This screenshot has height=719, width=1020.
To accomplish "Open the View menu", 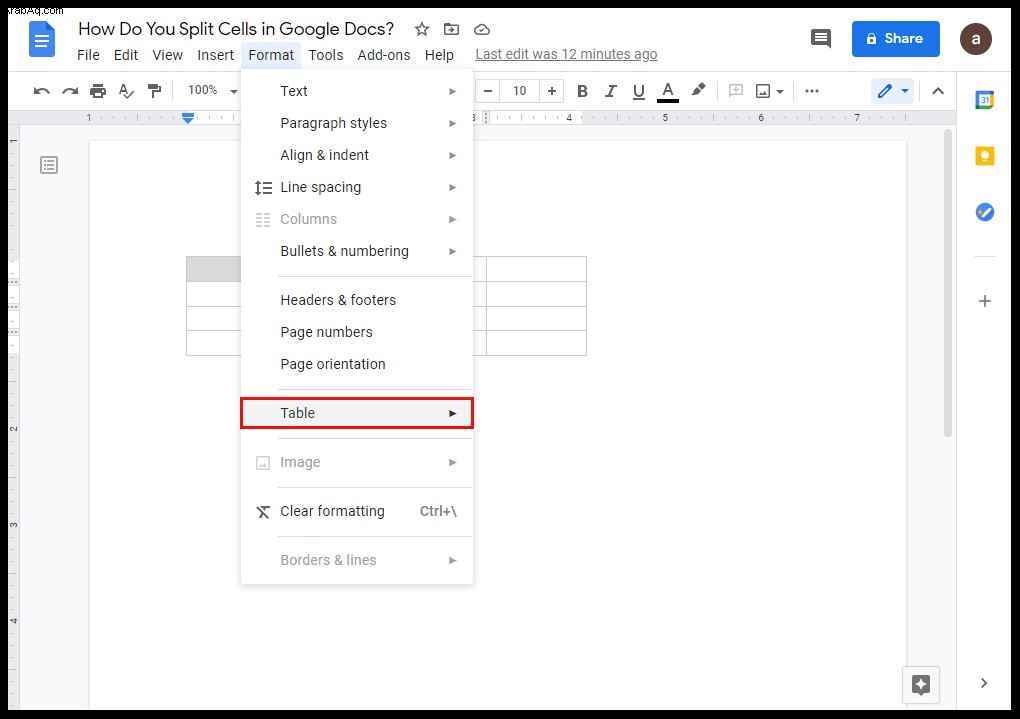I will tap(167, 55).
